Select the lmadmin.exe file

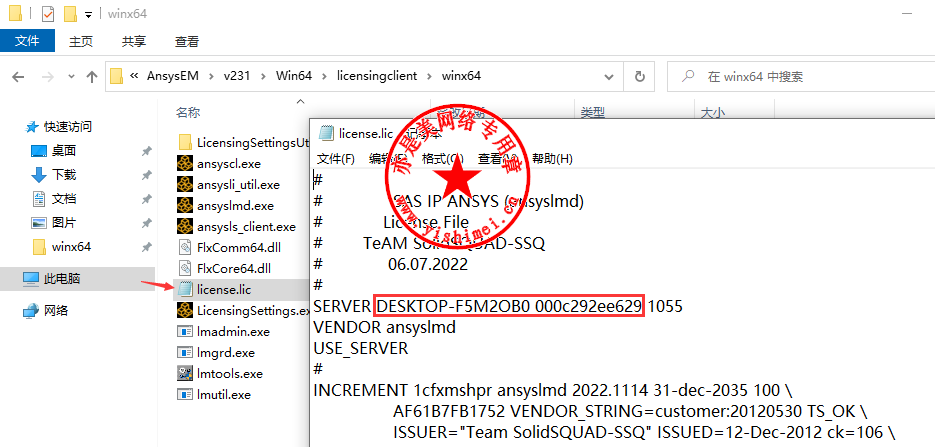pyautogui.click(x=224, y=332)
